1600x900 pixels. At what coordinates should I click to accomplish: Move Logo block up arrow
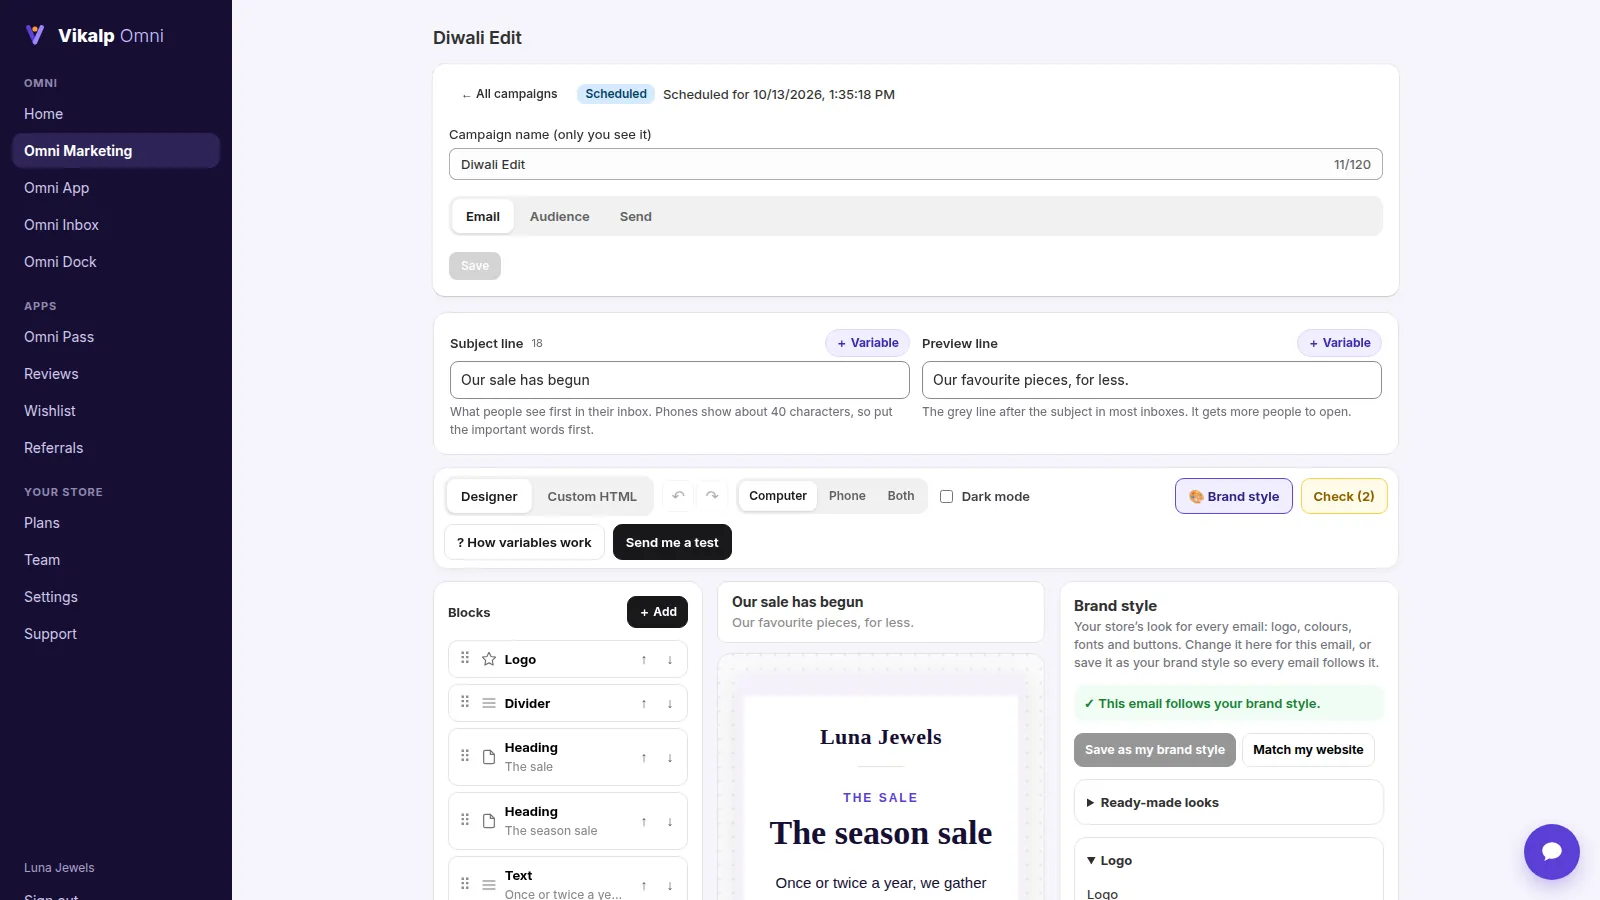pyautogui.click(x=644, y=660)
